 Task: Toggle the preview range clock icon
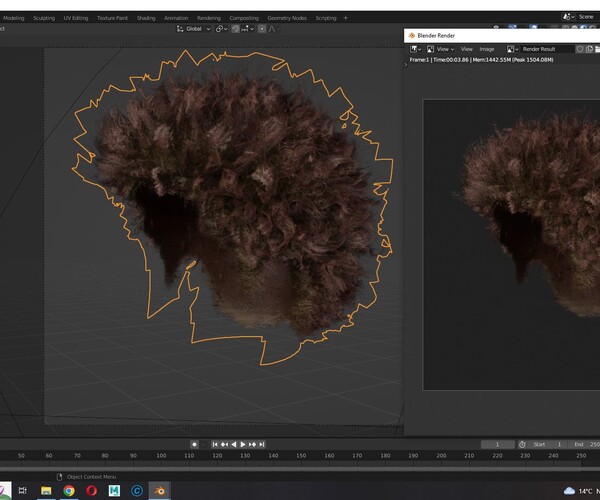pos(522,444)
